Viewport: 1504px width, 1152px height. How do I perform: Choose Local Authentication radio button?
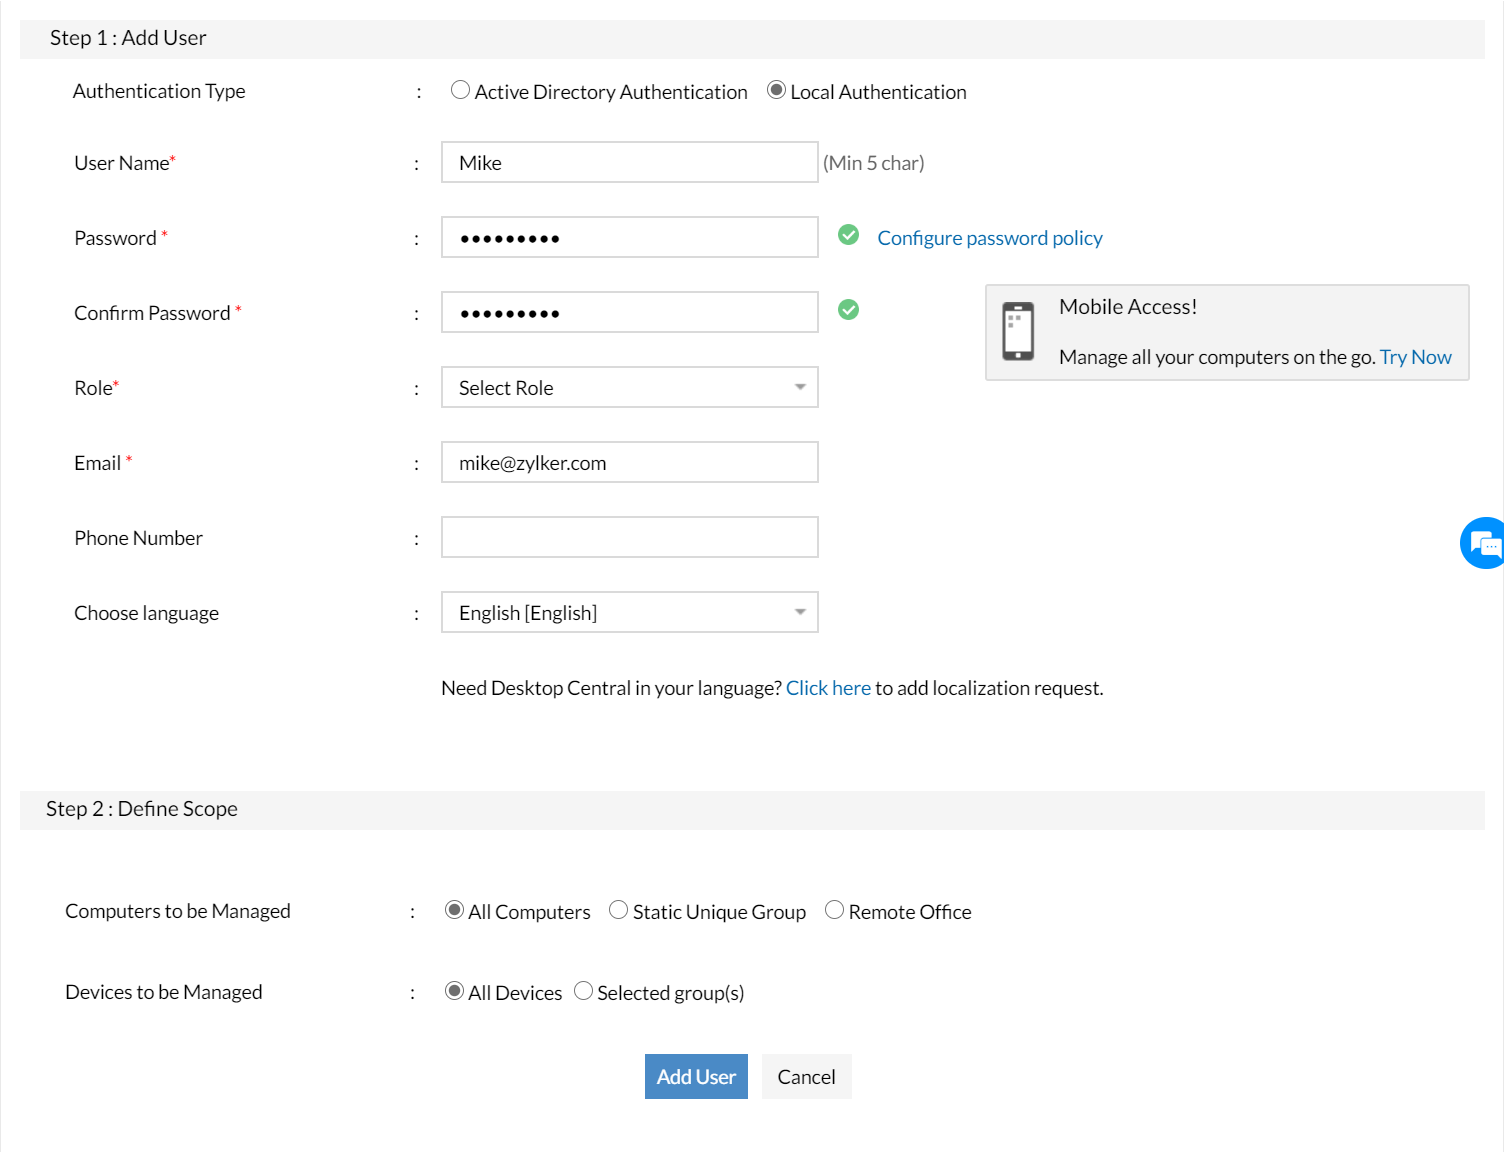pos(776,90)
